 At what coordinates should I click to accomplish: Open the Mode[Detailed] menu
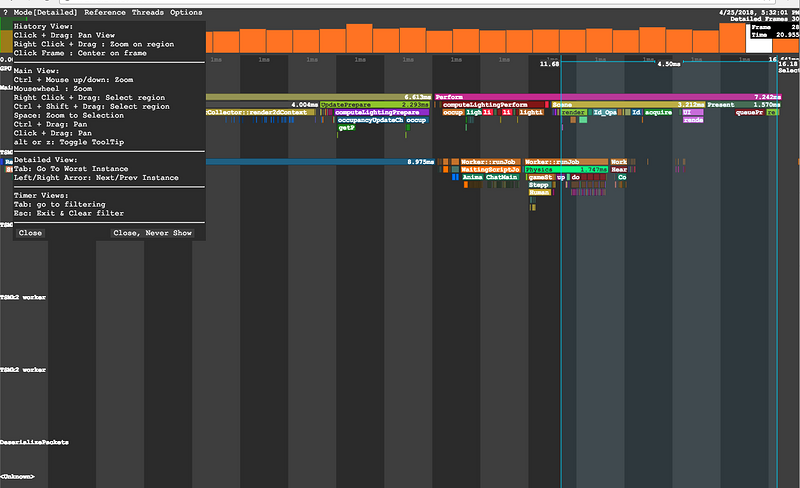(45, 12)
